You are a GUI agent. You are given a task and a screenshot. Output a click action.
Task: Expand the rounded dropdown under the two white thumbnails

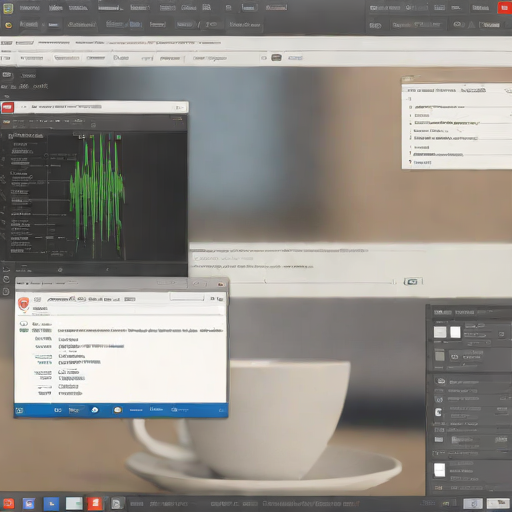click(478, 343)
